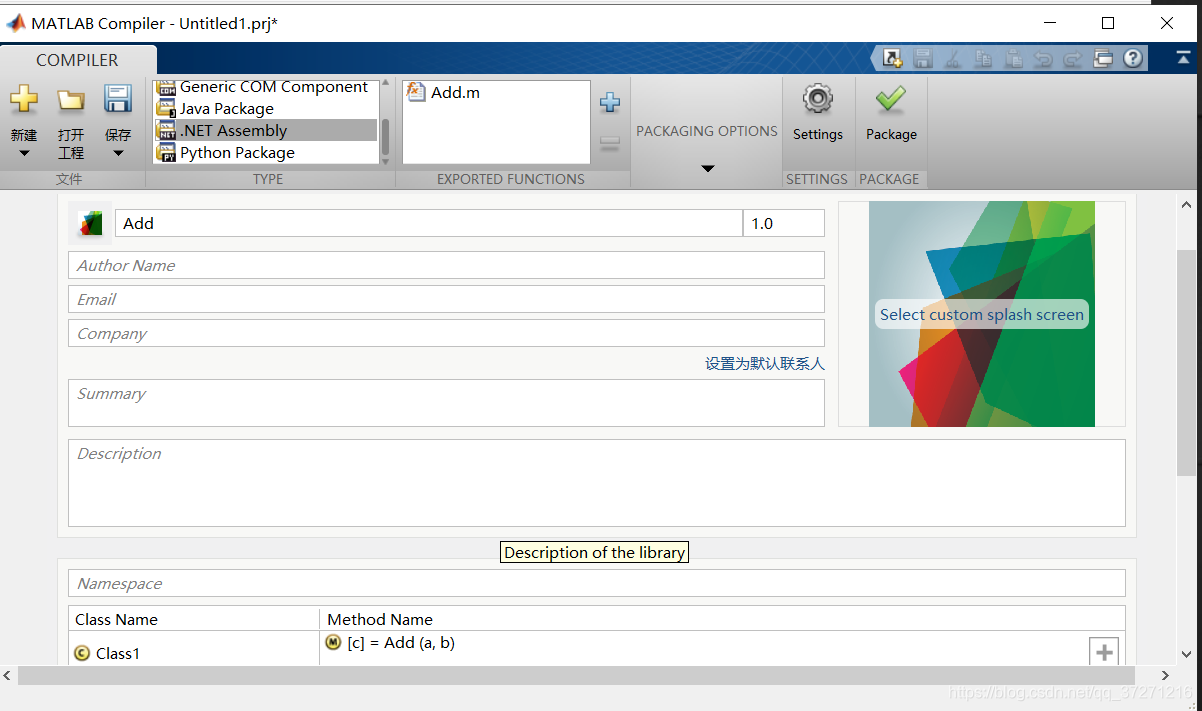
Task: Click the redo arrow icon
Action: pyautogui.click(x=1073, y=59)
